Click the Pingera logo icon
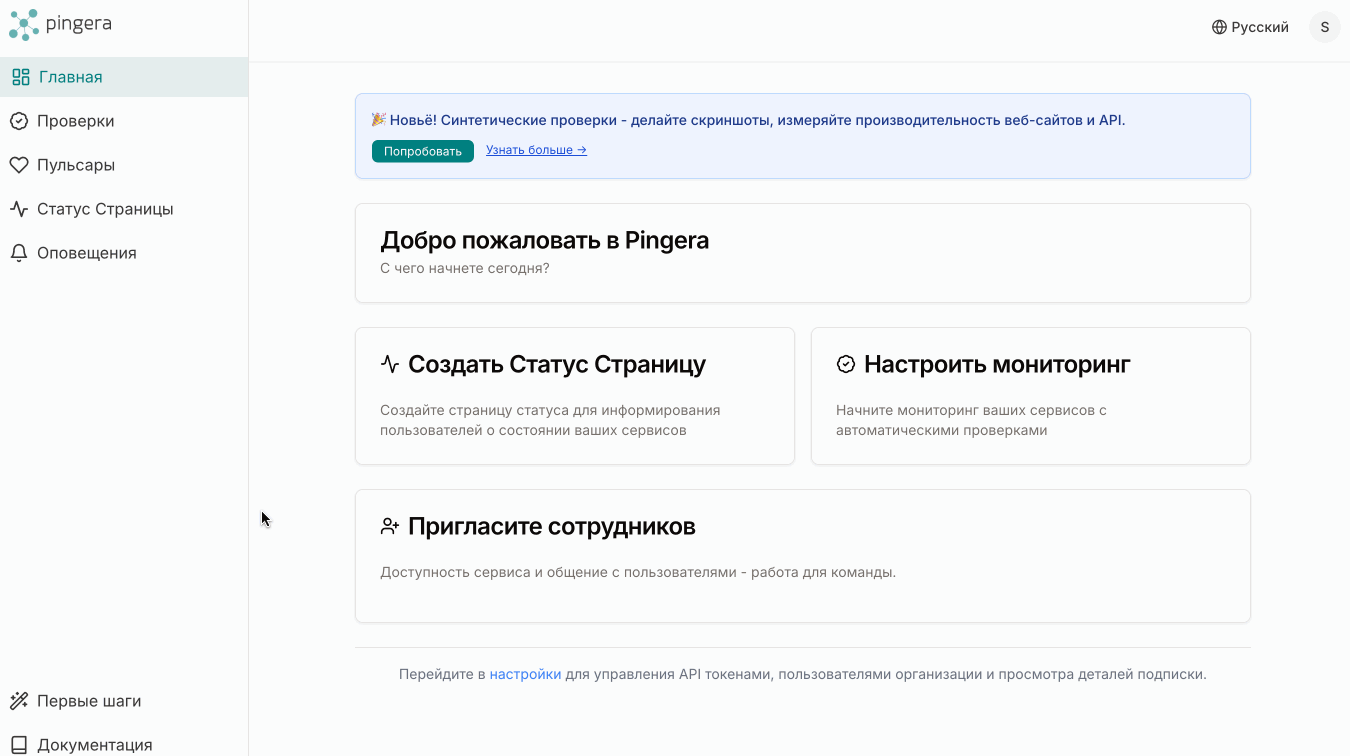 tap(24, 25)
